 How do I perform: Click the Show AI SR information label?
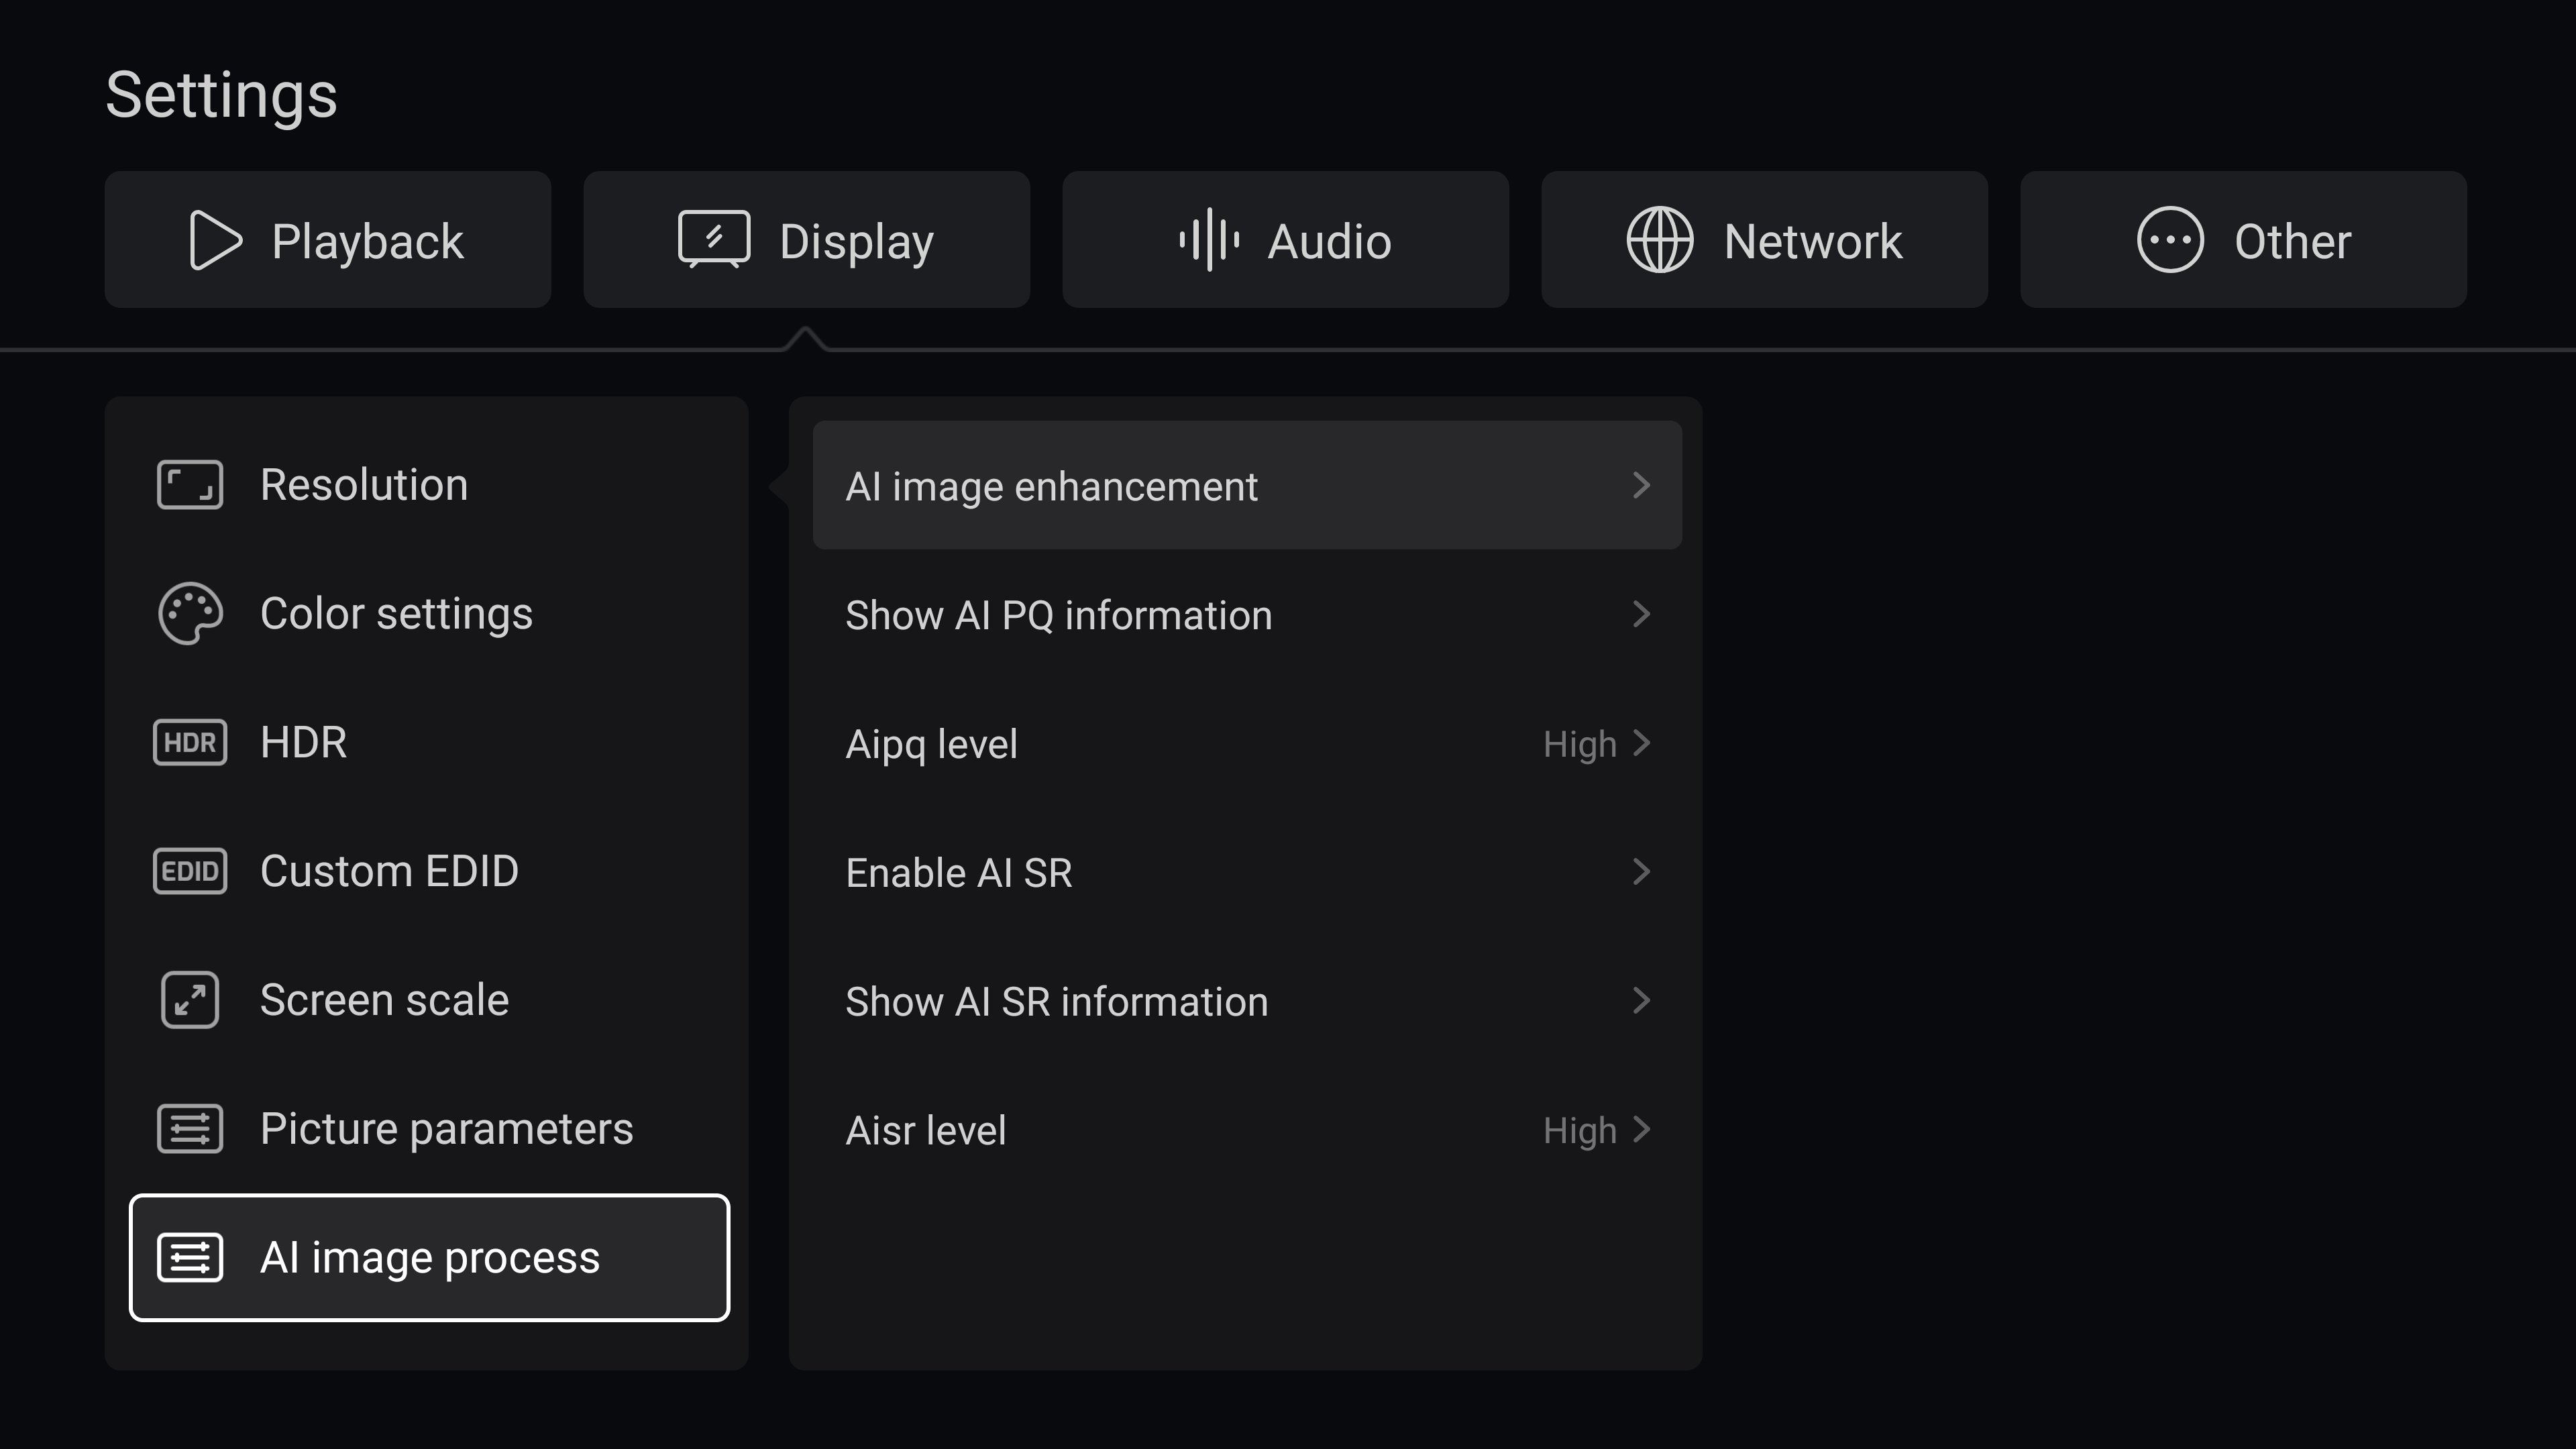1057,1002
